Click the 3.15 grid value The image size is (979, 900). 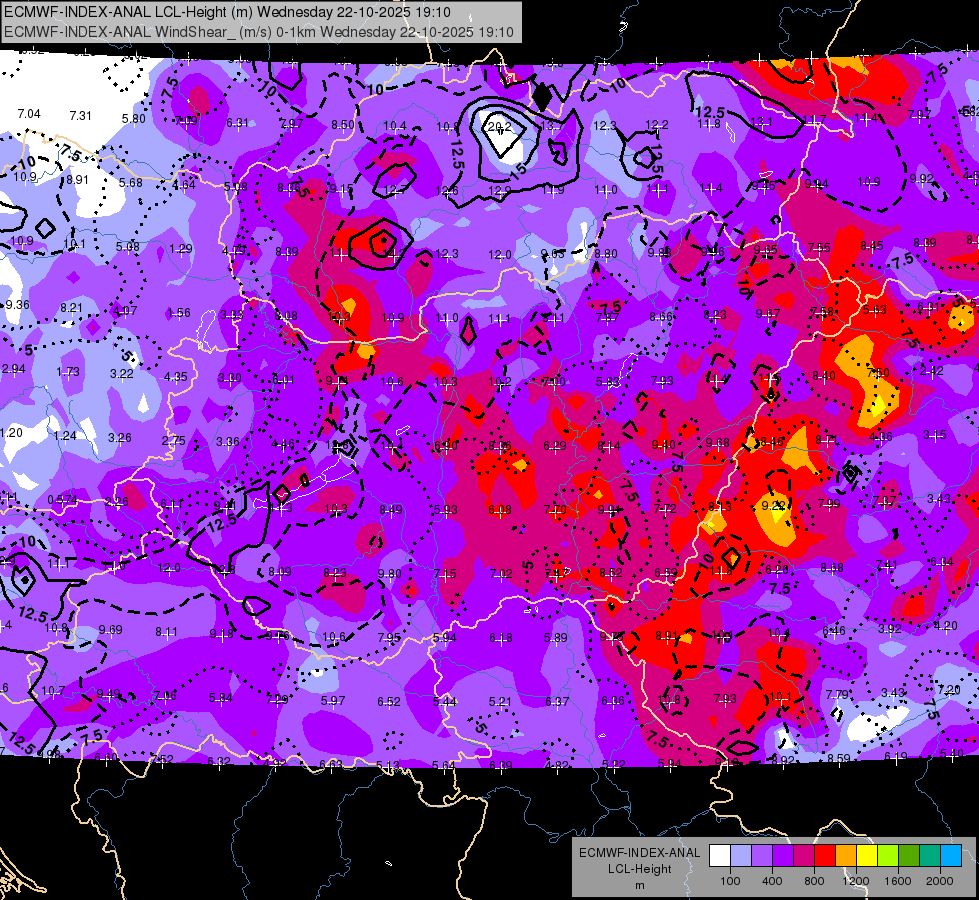[x=935, y=434]
